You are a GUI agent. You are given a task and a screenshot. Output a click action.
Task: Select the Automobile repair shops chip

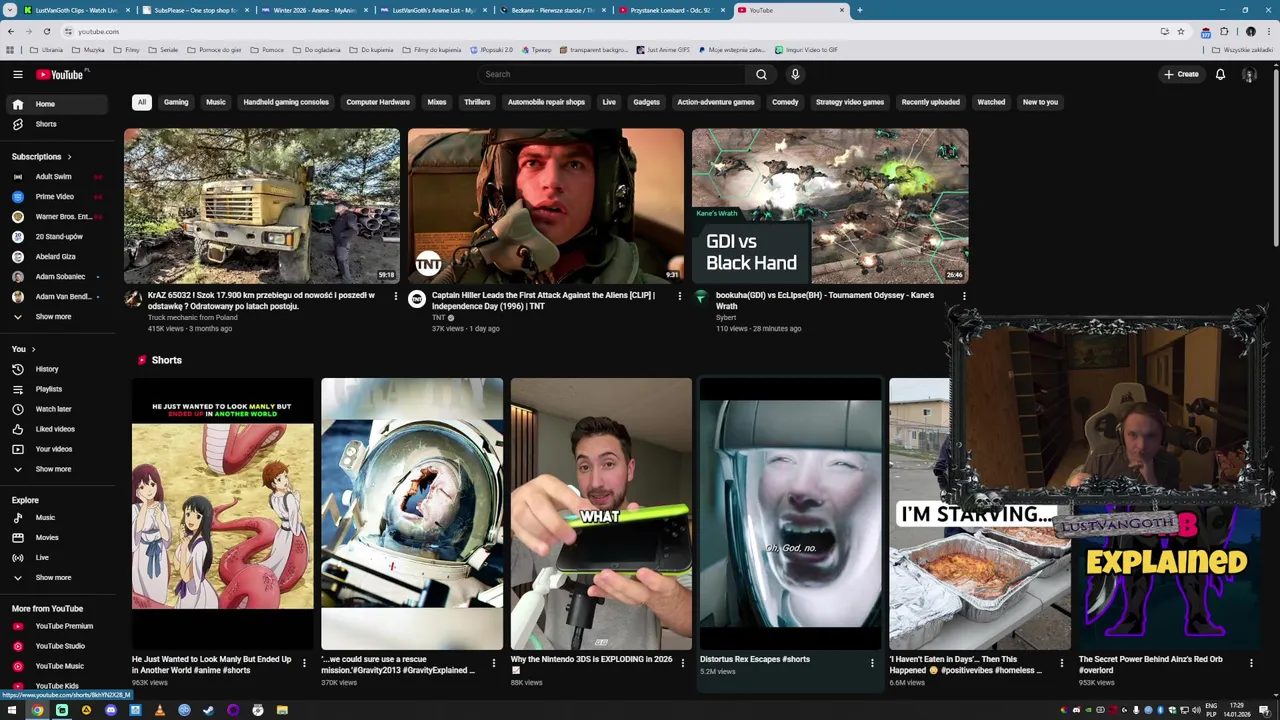click(x=546, y=102)
